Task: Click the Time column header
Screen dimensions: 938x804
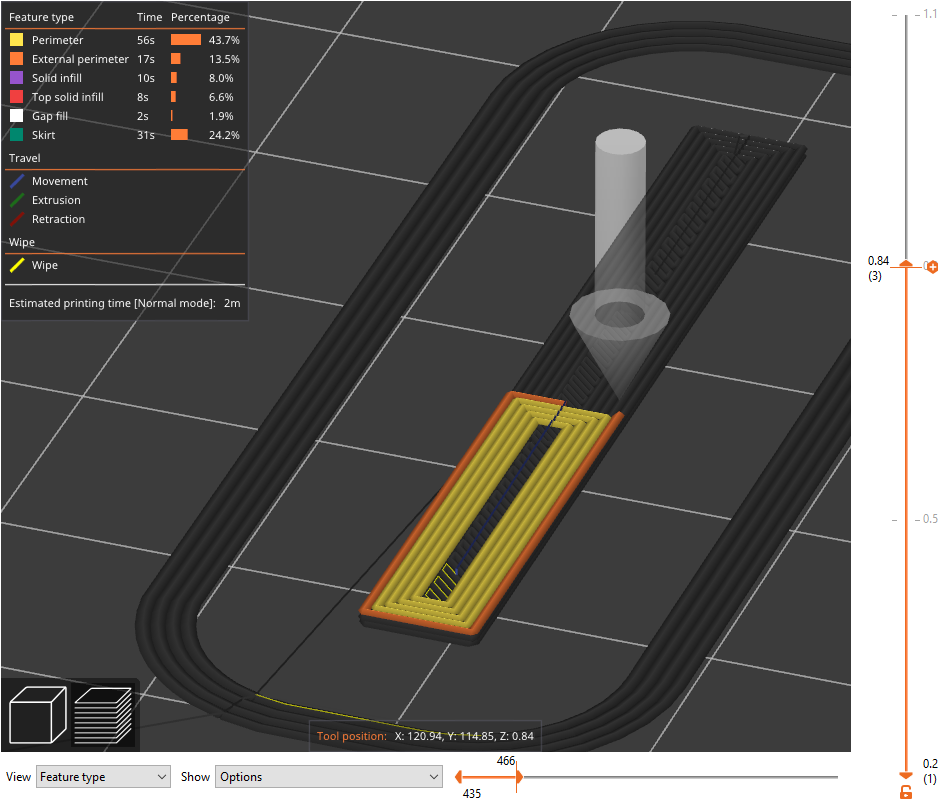Action: tap(149, 17)
